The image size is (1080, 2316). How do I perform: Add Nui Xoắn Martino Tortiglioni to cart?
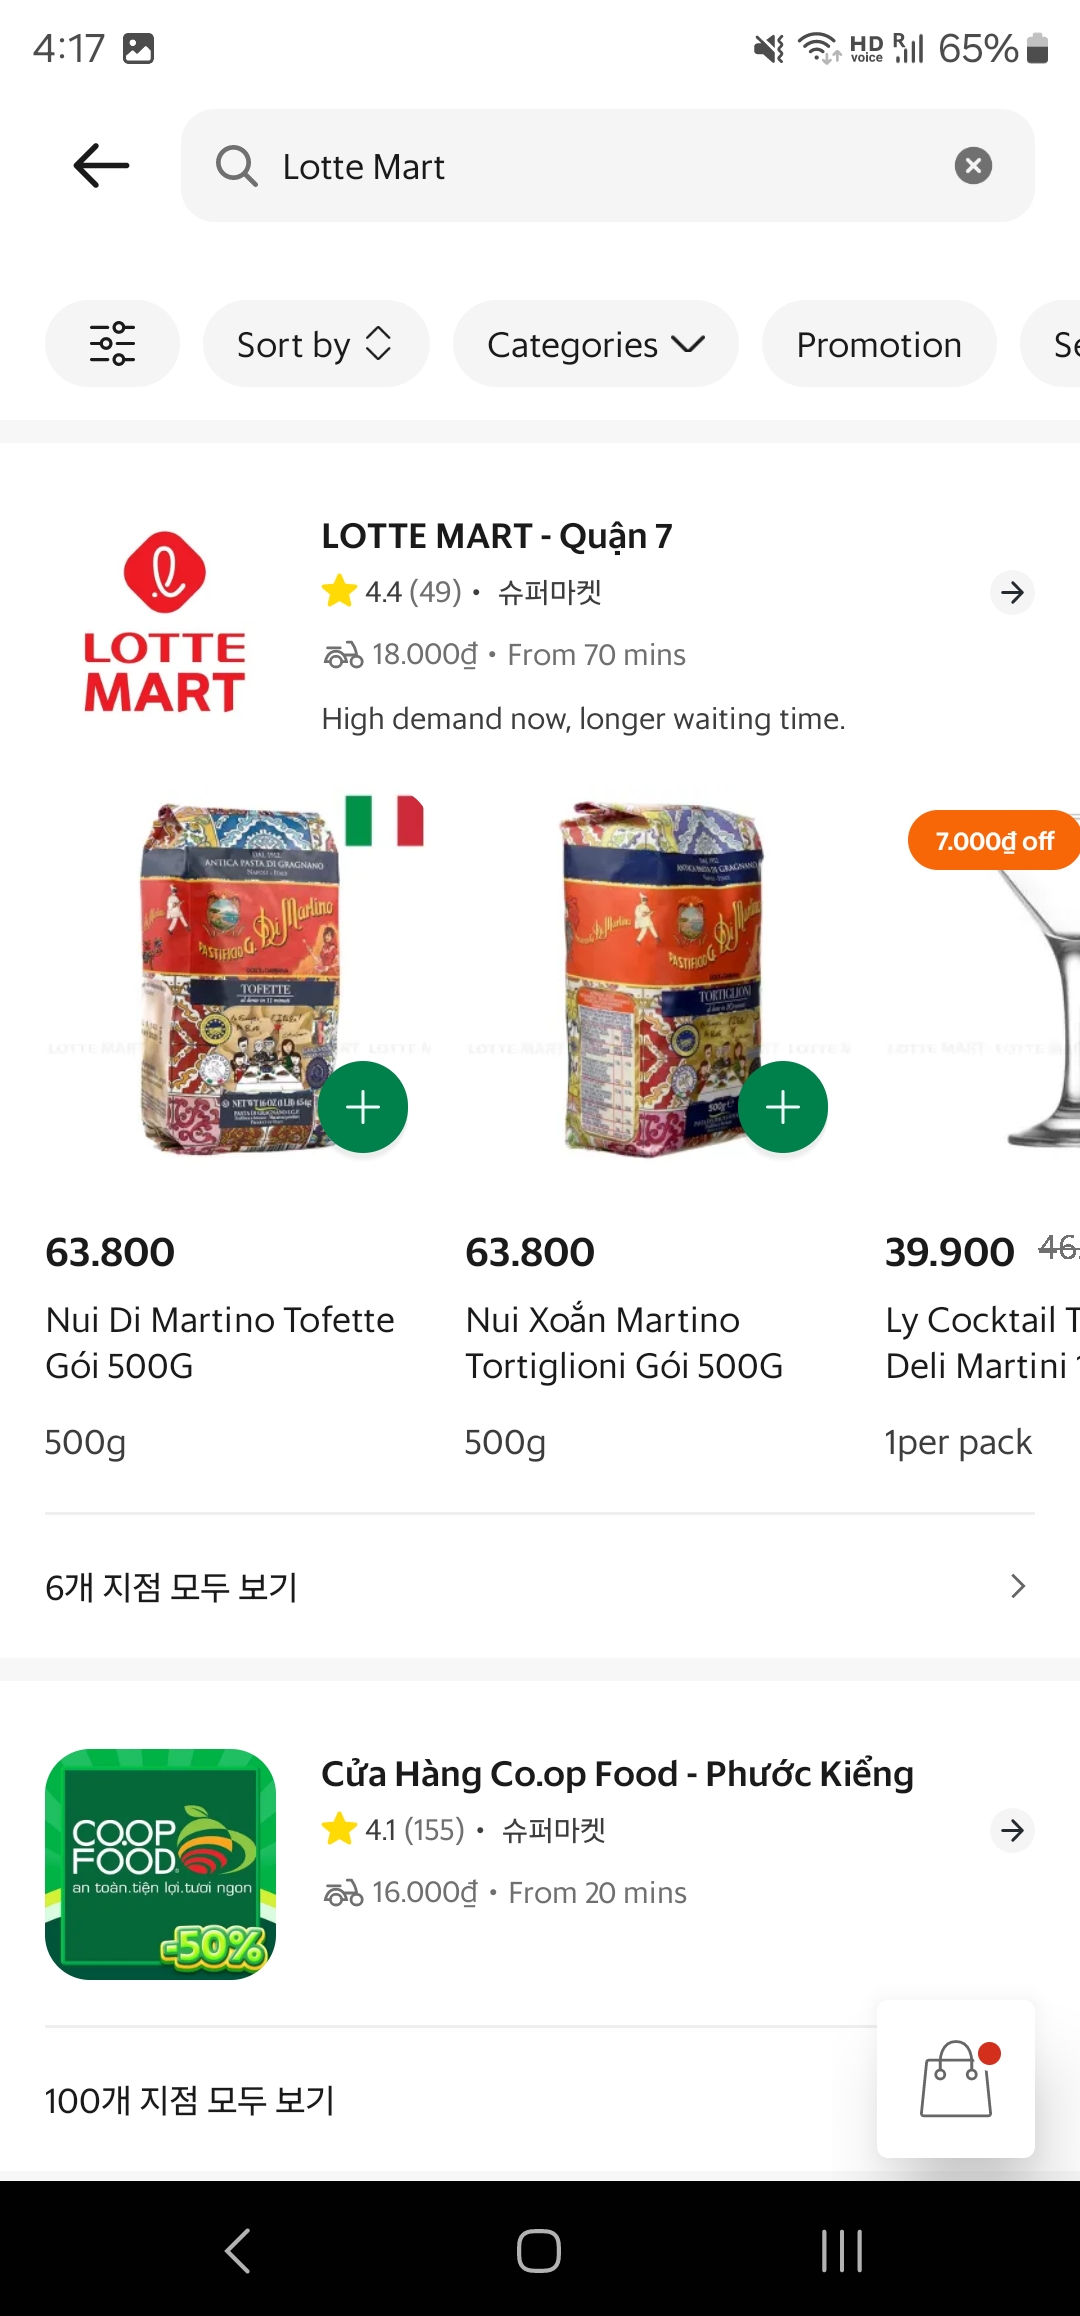click(783, 1107)
